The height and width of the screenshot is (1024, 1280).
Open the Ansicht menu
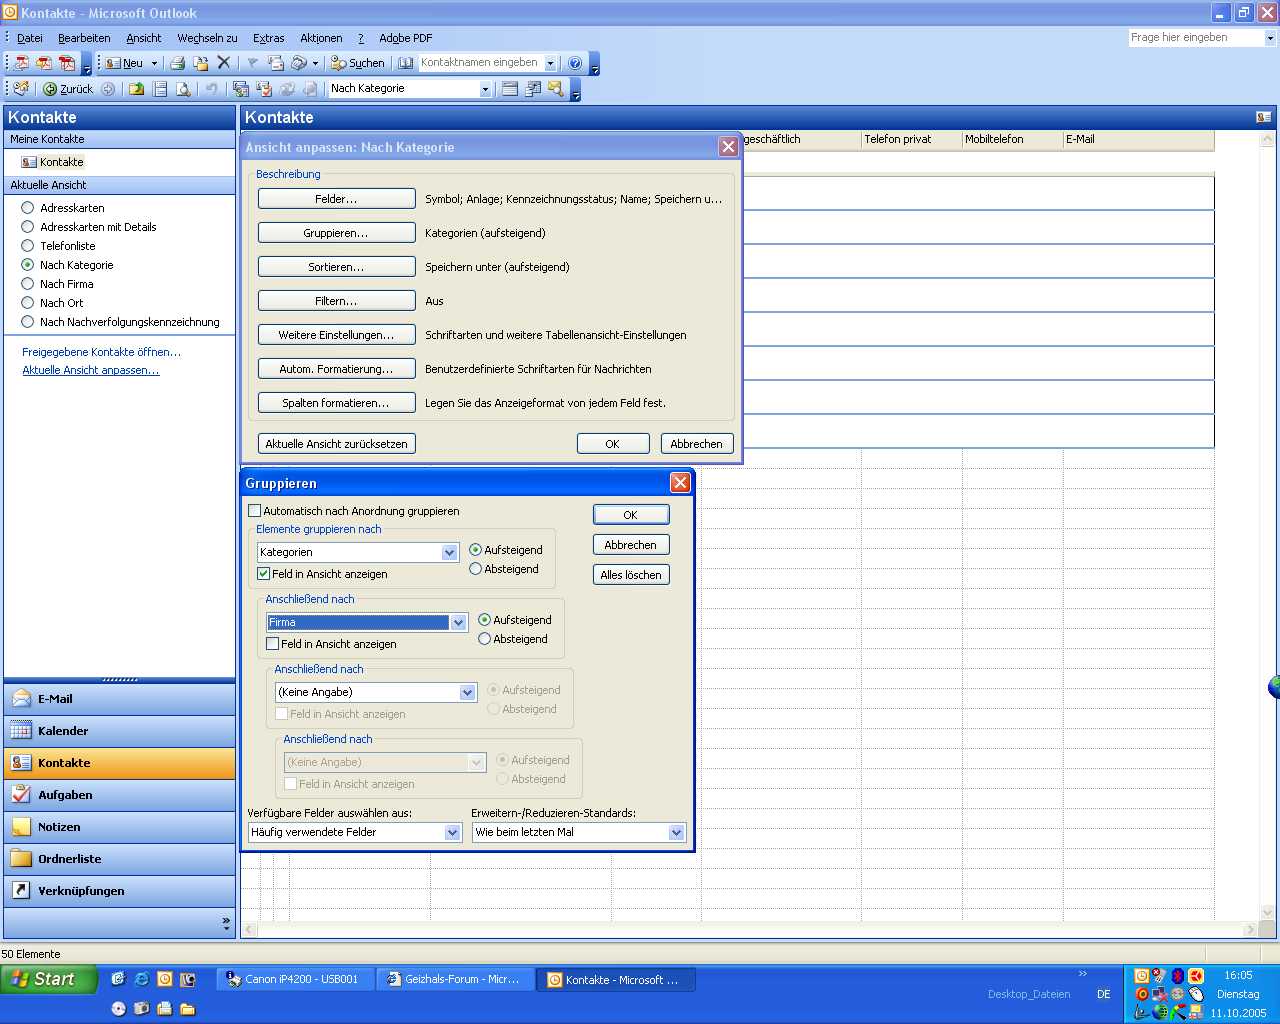tap(144, 38)
